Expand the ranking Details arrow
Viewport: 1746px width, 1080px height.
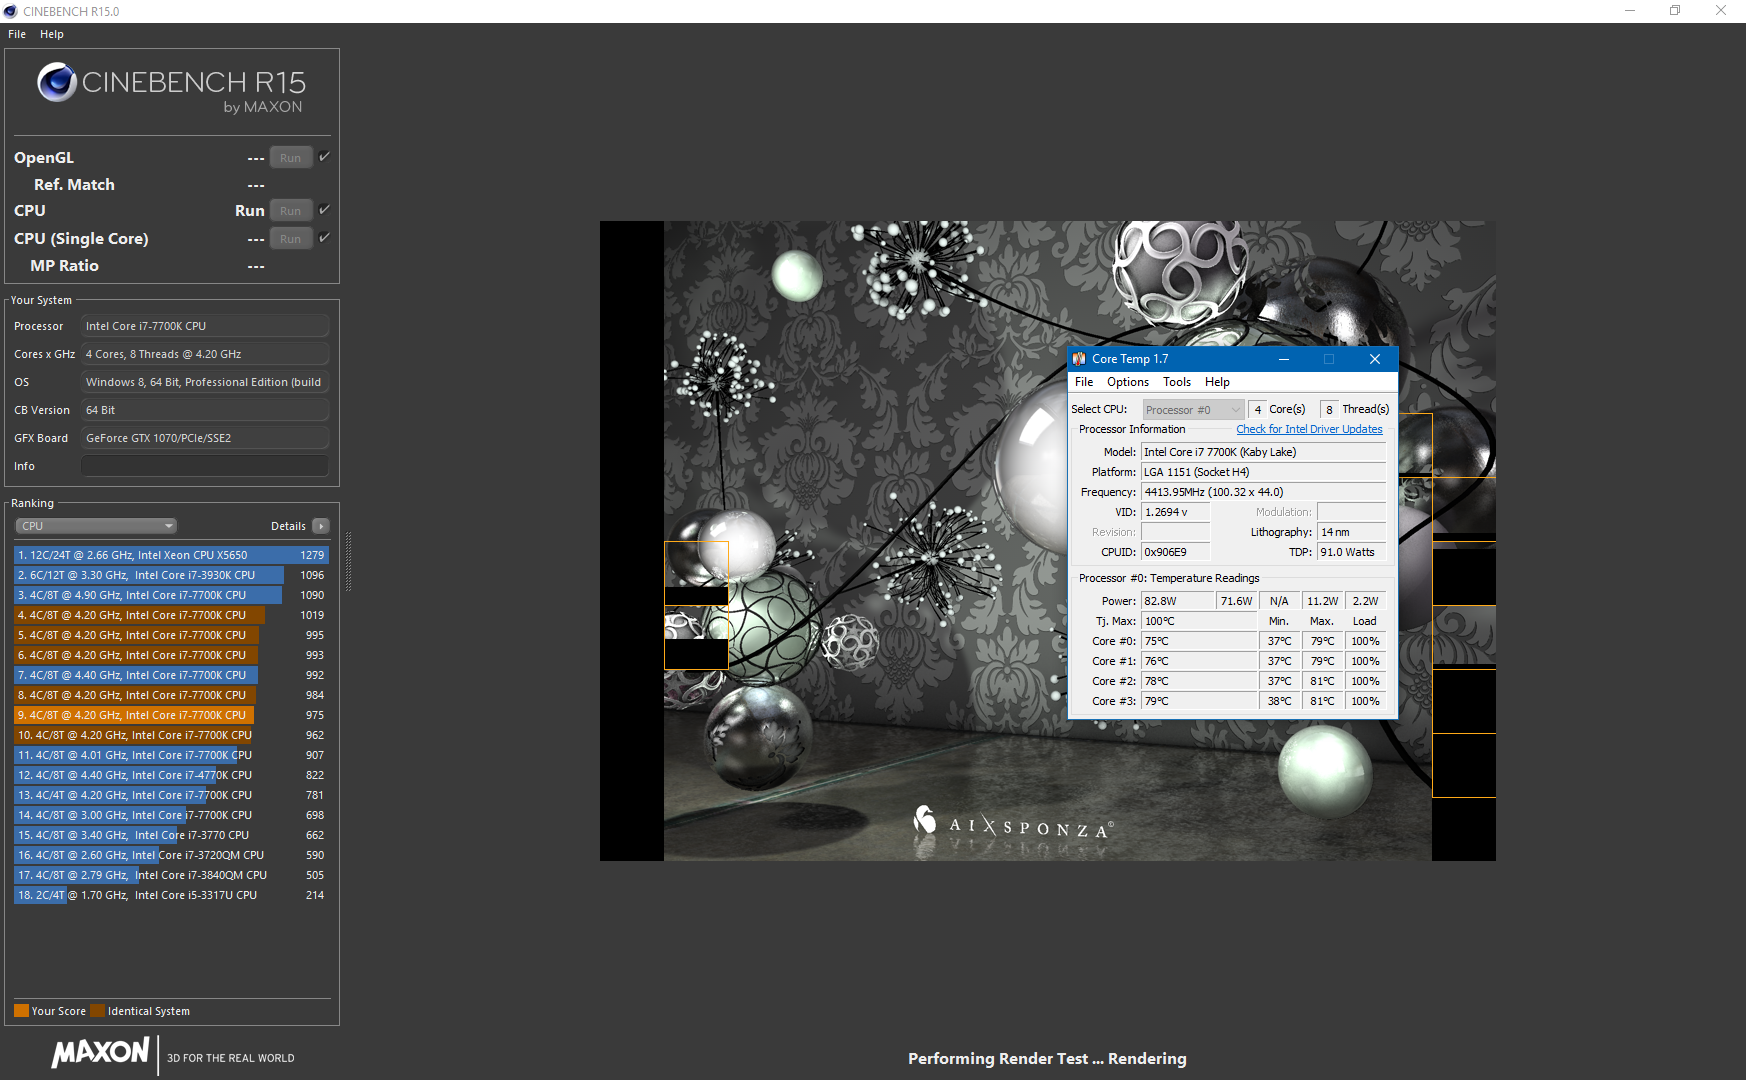(321, 526)
